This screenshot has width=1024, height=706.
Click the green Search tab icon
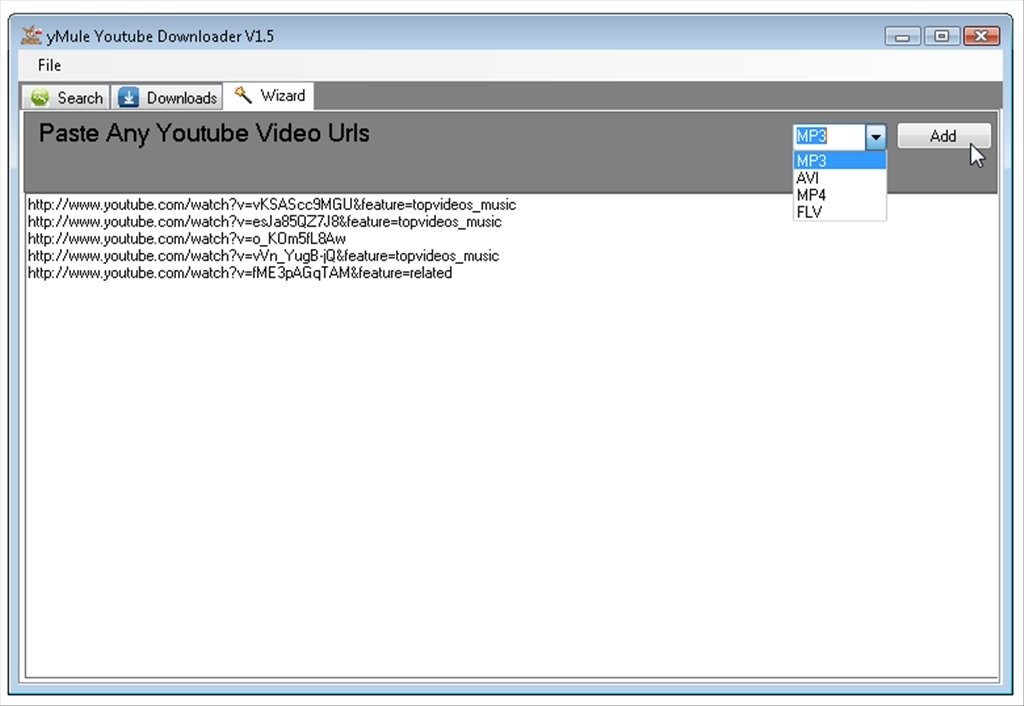(x=40, y=97)
